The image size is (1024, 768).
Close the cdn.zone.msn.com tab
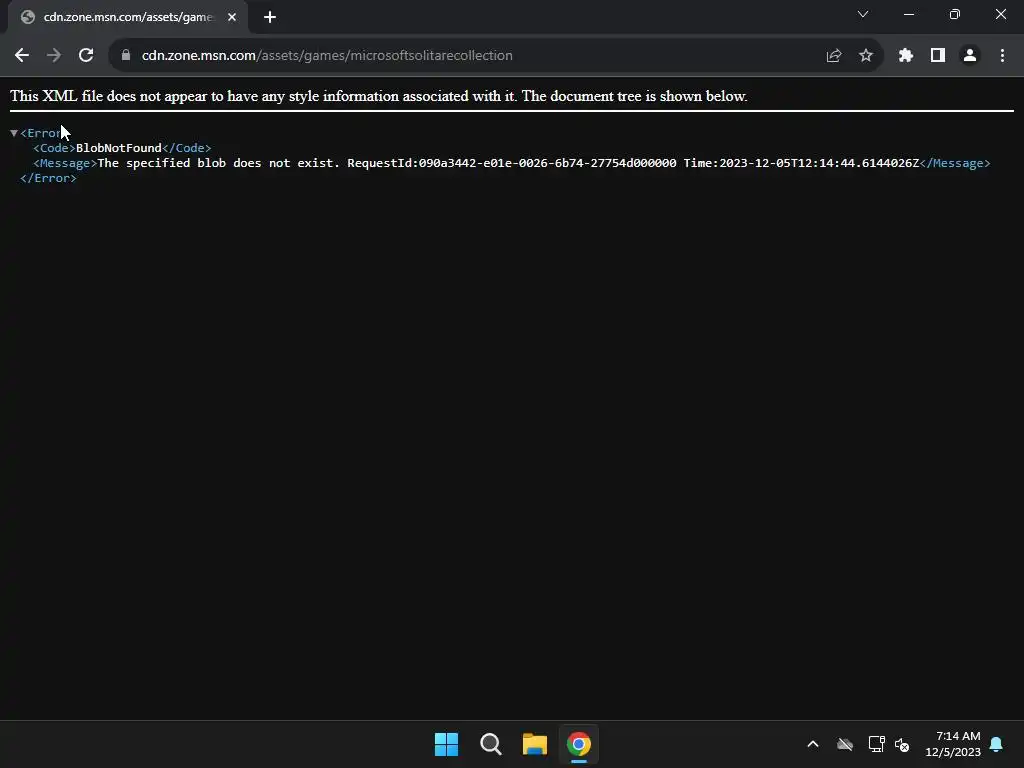point(232,18)
